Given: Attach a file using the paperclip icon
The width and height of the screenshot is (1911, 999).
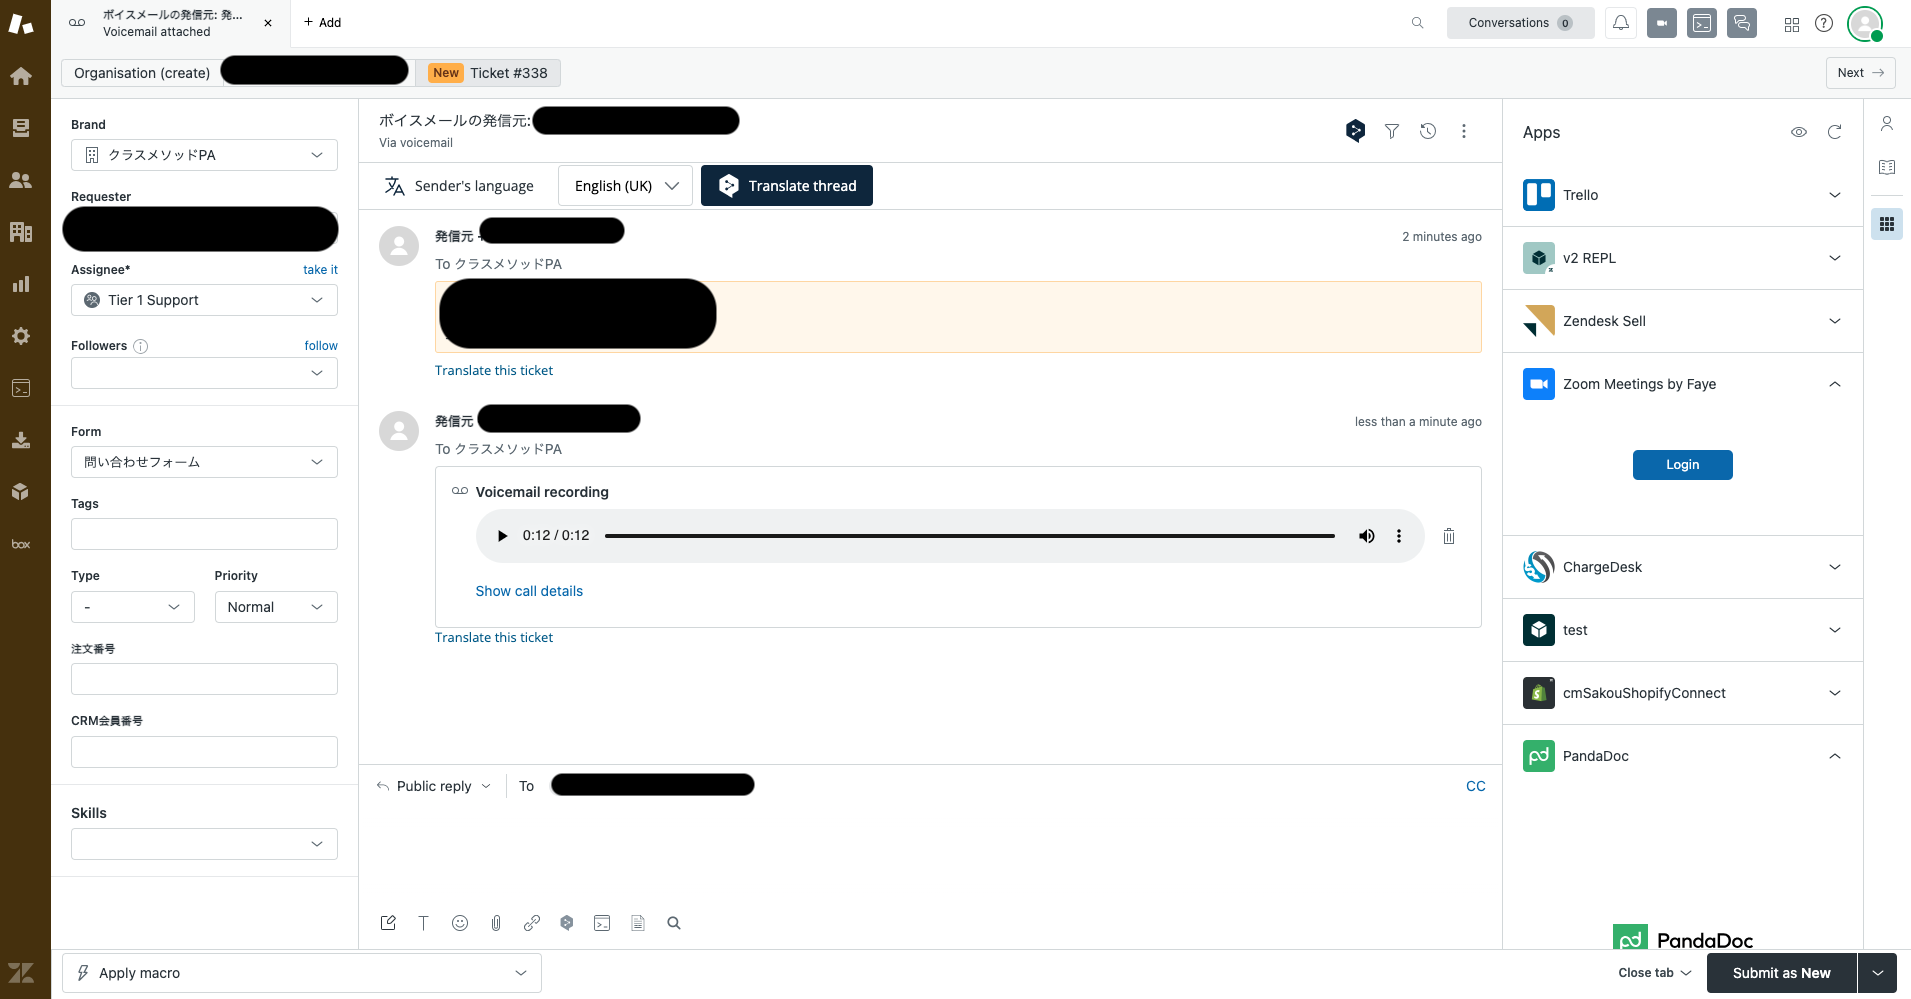Looking at the screenshot, I should (x=495, y=922).
